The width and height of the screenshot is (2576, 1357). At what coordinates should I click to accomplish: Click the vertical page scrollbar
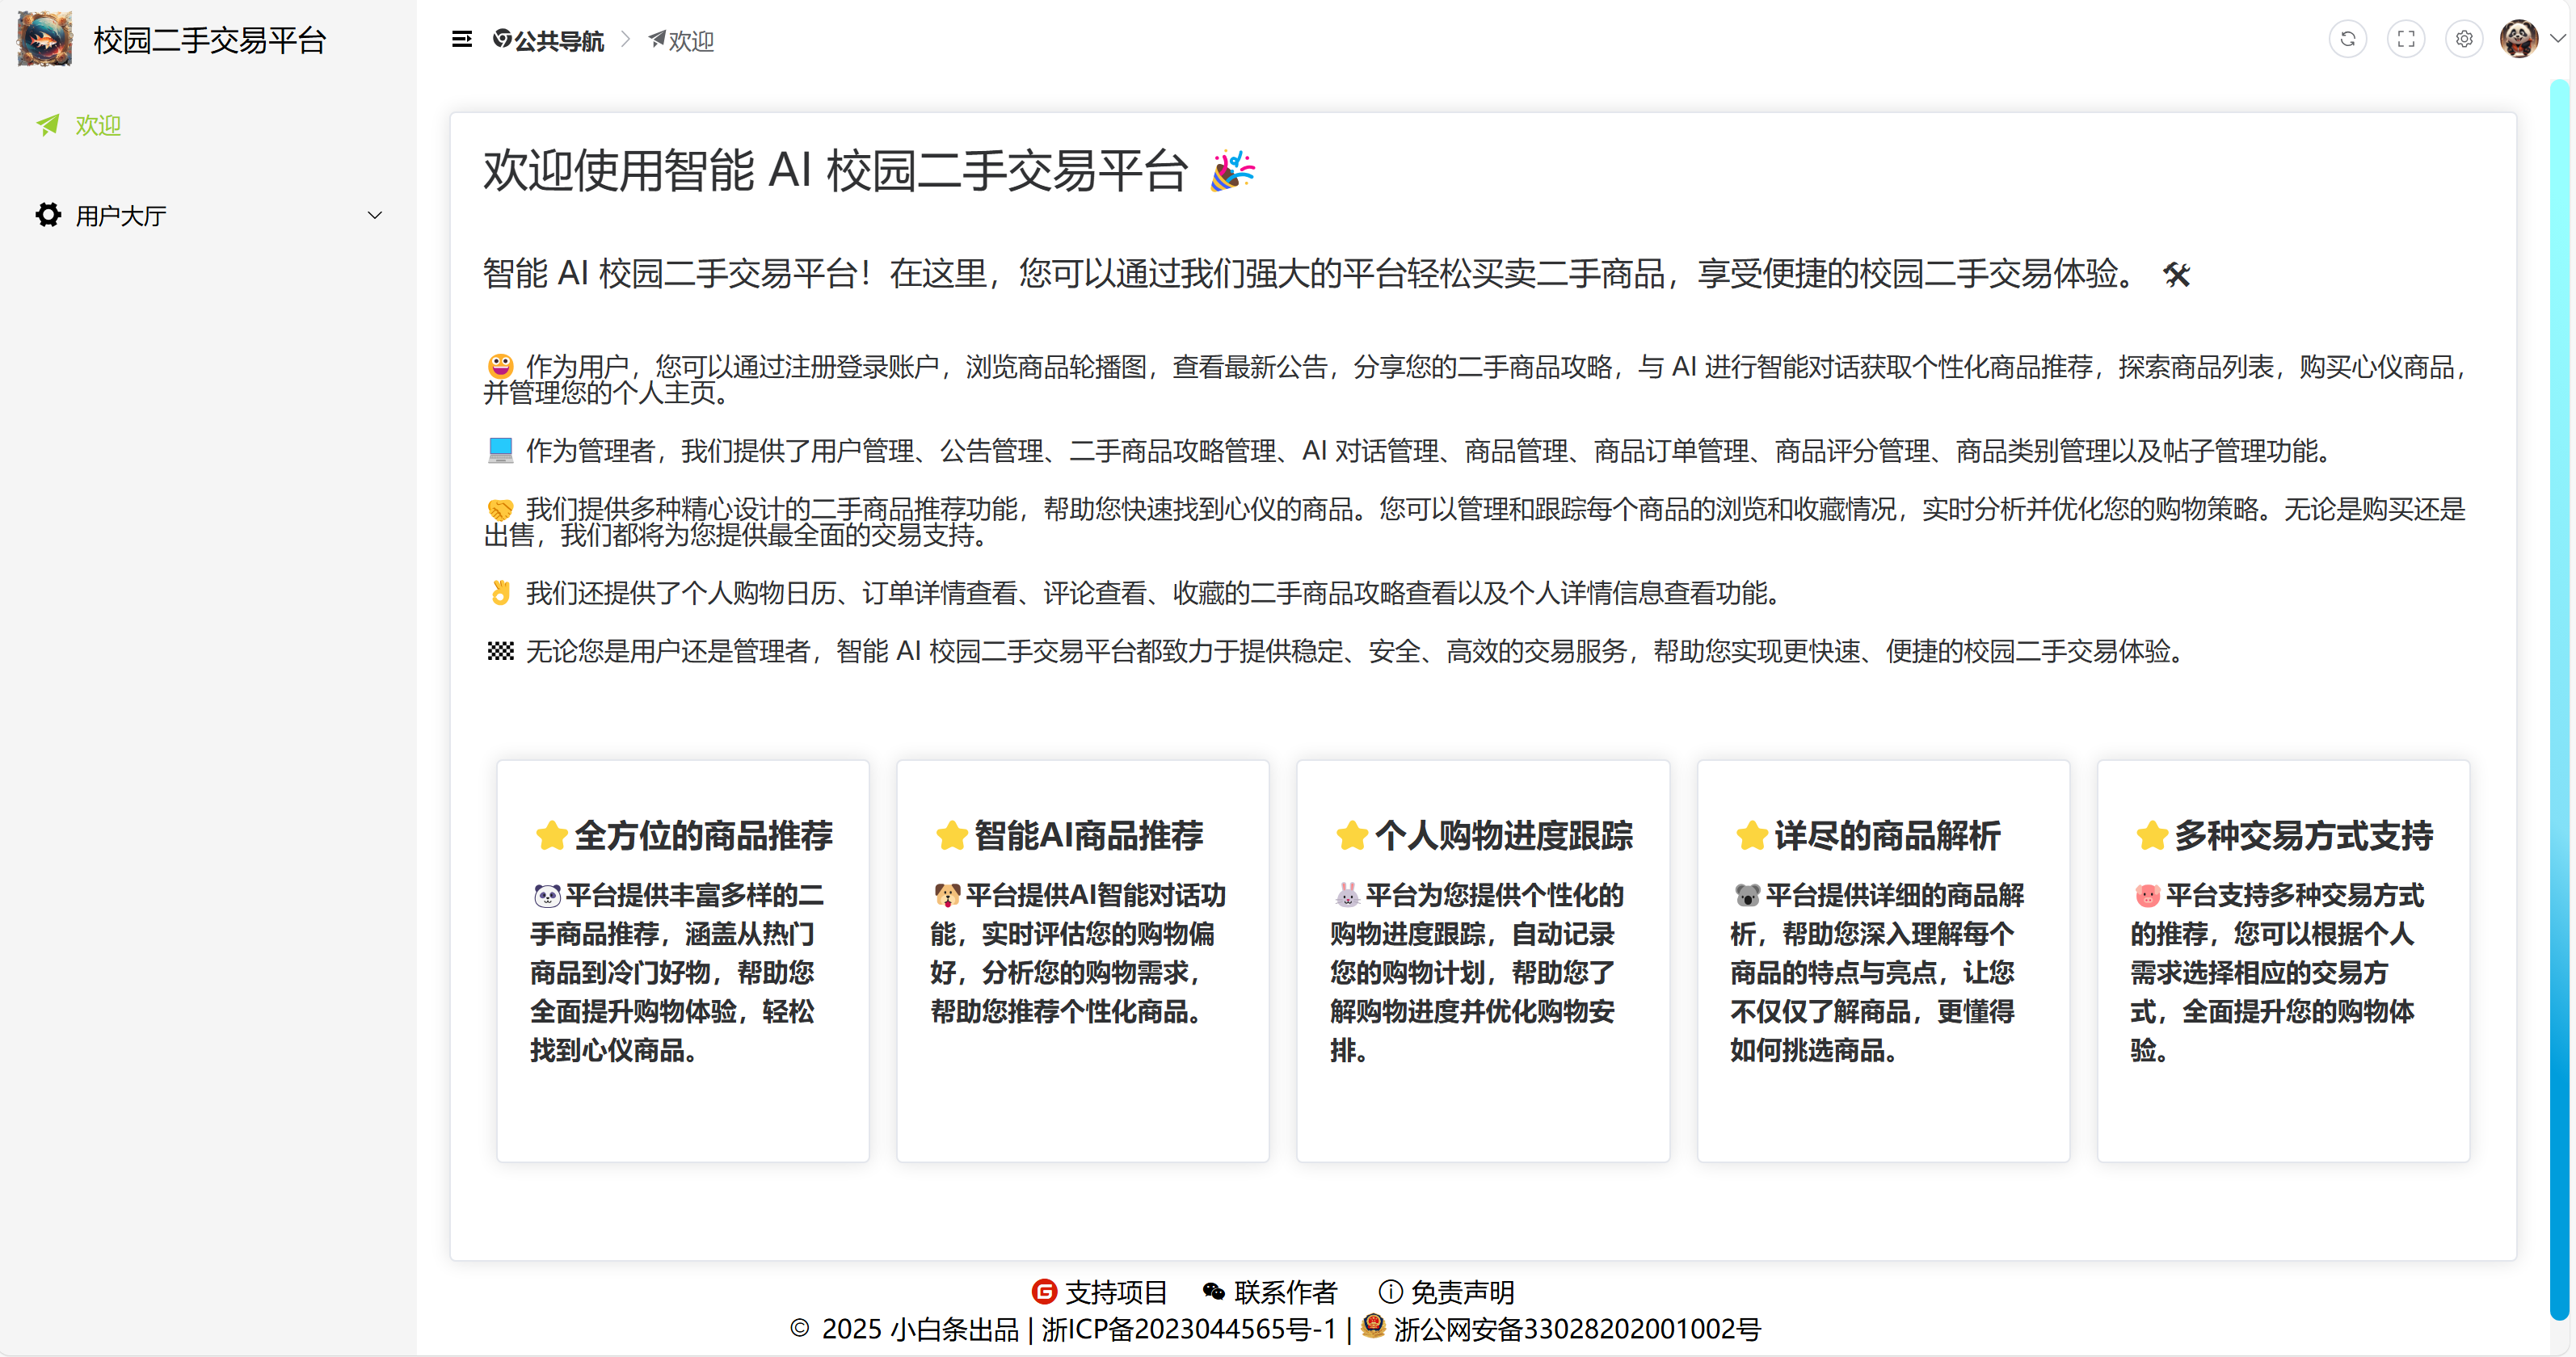(2558, 700)
